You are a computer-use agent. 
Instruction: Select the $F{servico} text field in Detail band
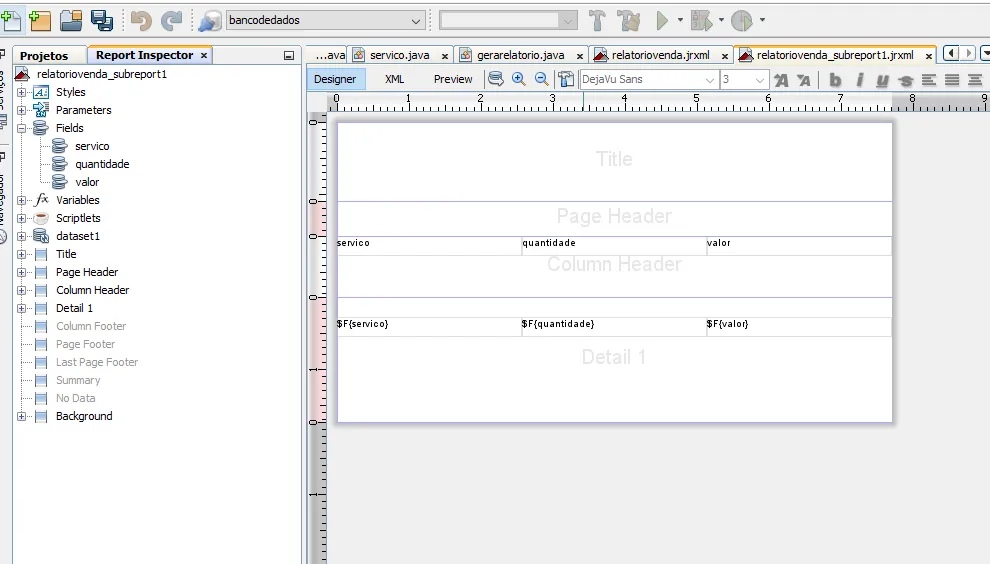pyautogui.click(x=429, y=327)
